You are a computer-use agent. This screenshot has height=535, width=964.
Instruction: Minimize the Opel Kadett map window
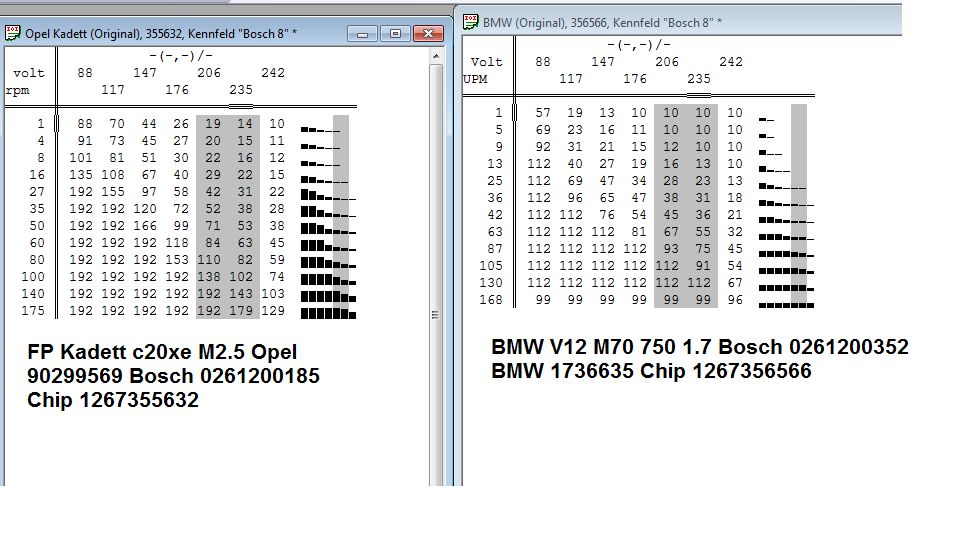(362, 33)
